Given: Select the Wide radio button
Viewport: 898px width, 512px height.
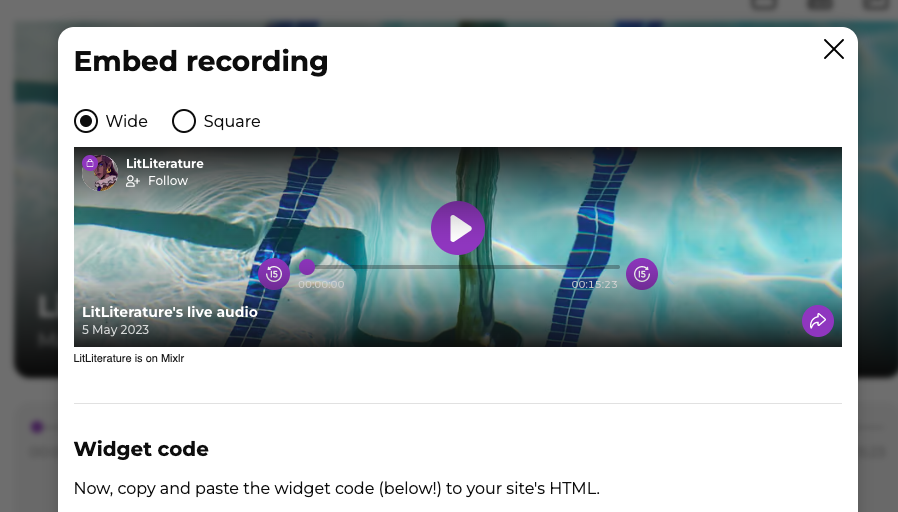Looking at the screenshot, I should coord(86,121).
